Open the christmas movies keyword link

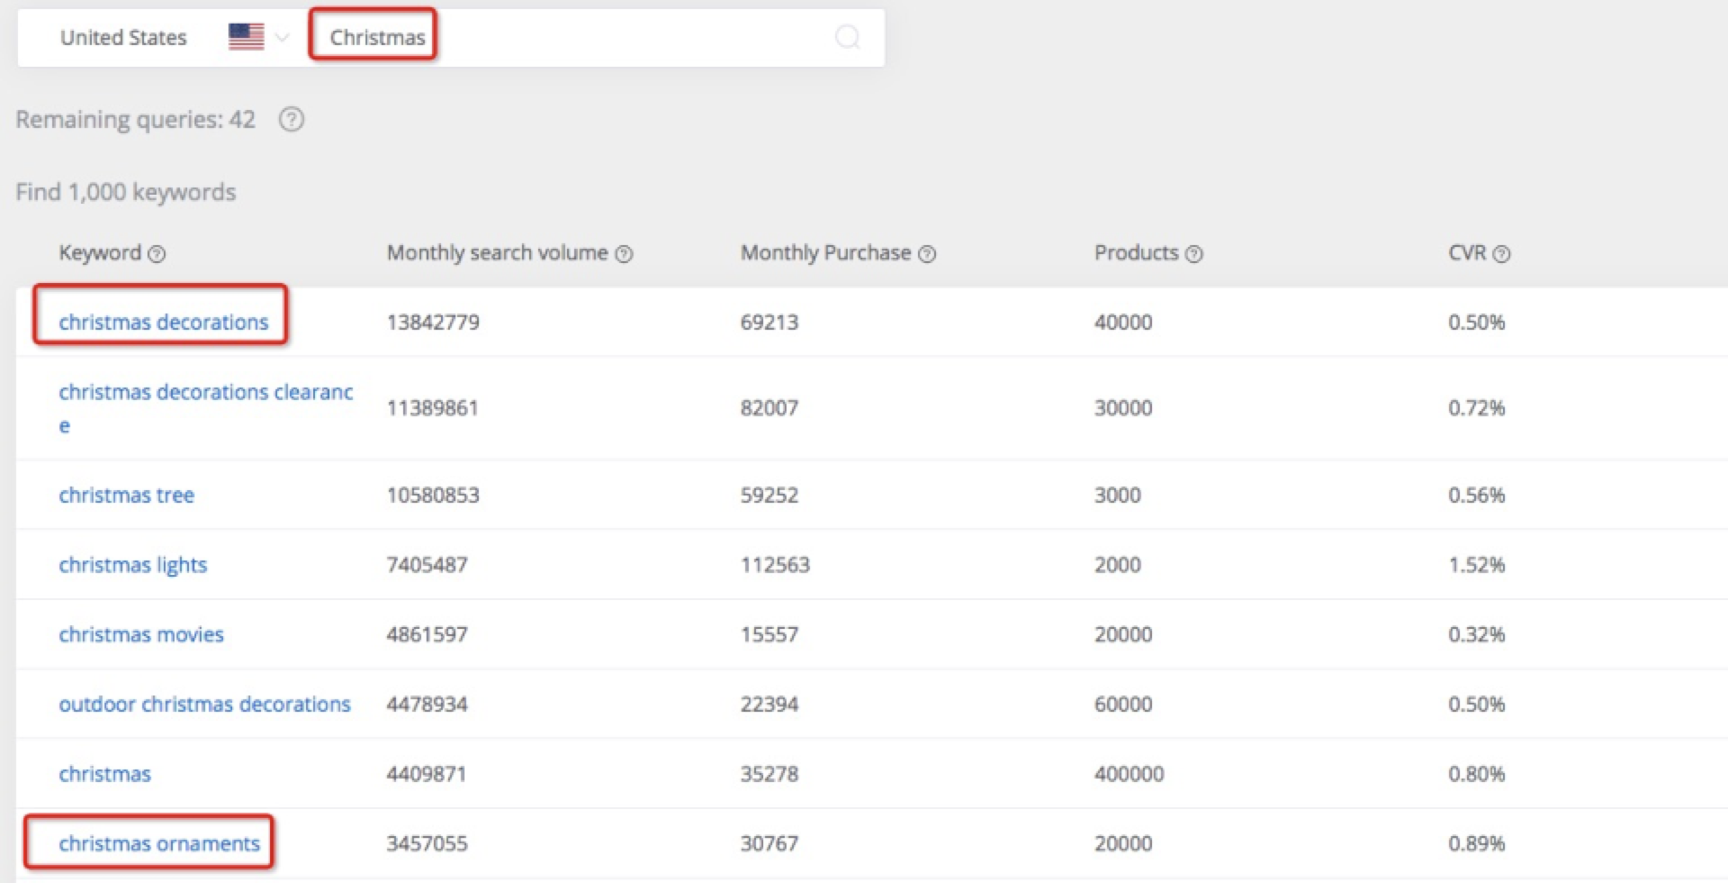point(141,635)
